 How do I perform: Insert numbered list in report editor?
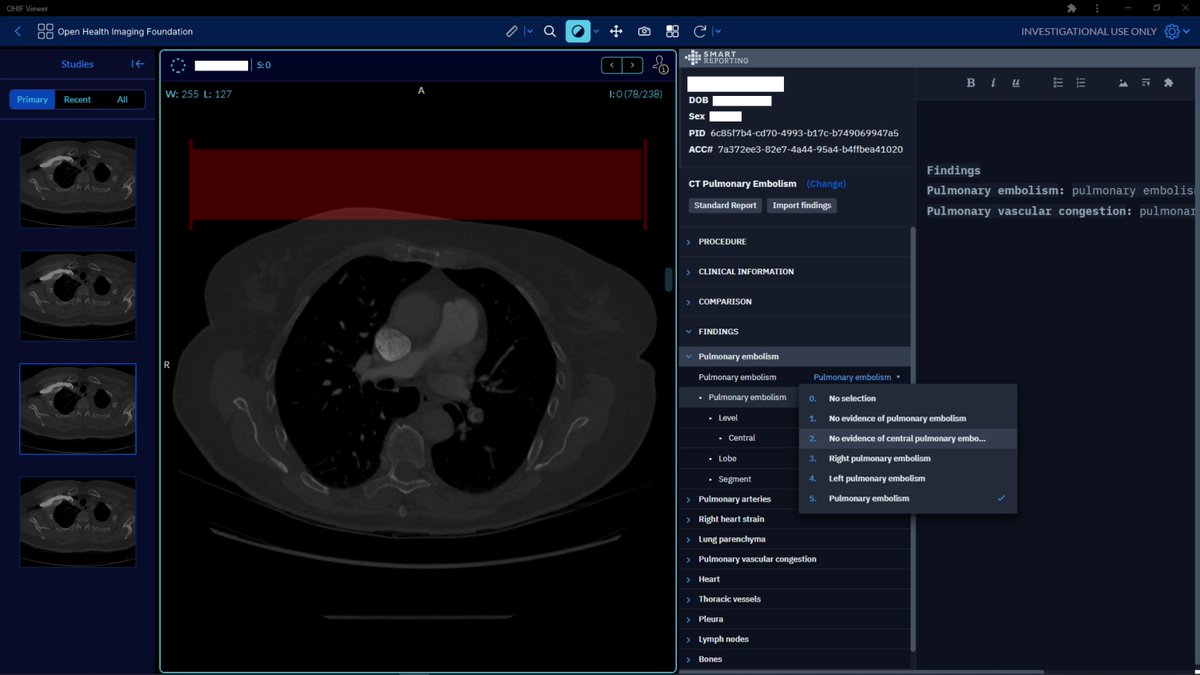tap(1081, 83)
